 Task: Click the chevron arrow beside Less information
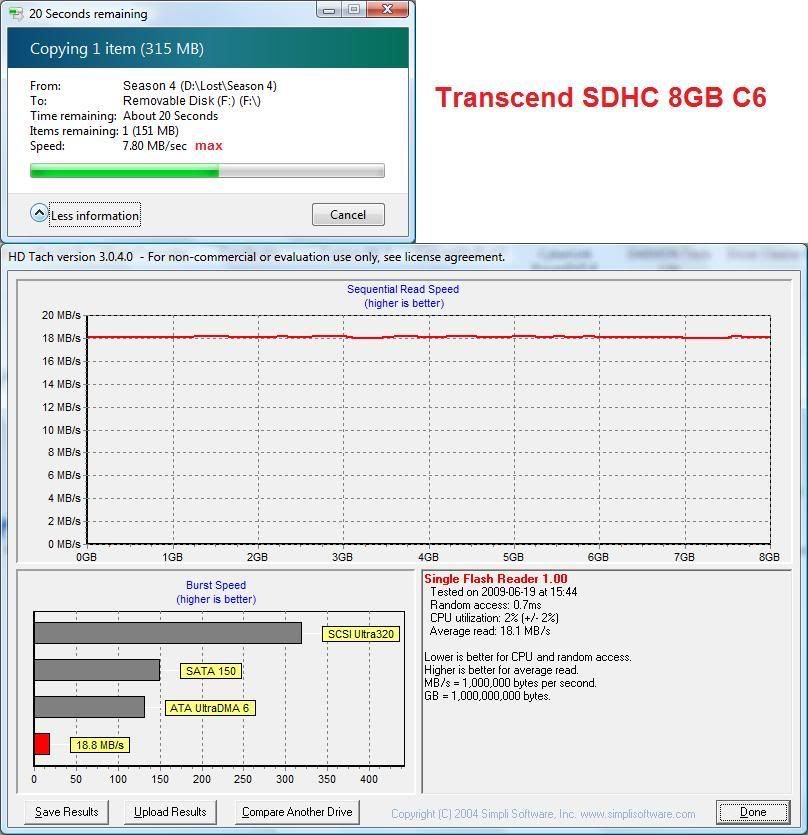click(x=38, y=213)
